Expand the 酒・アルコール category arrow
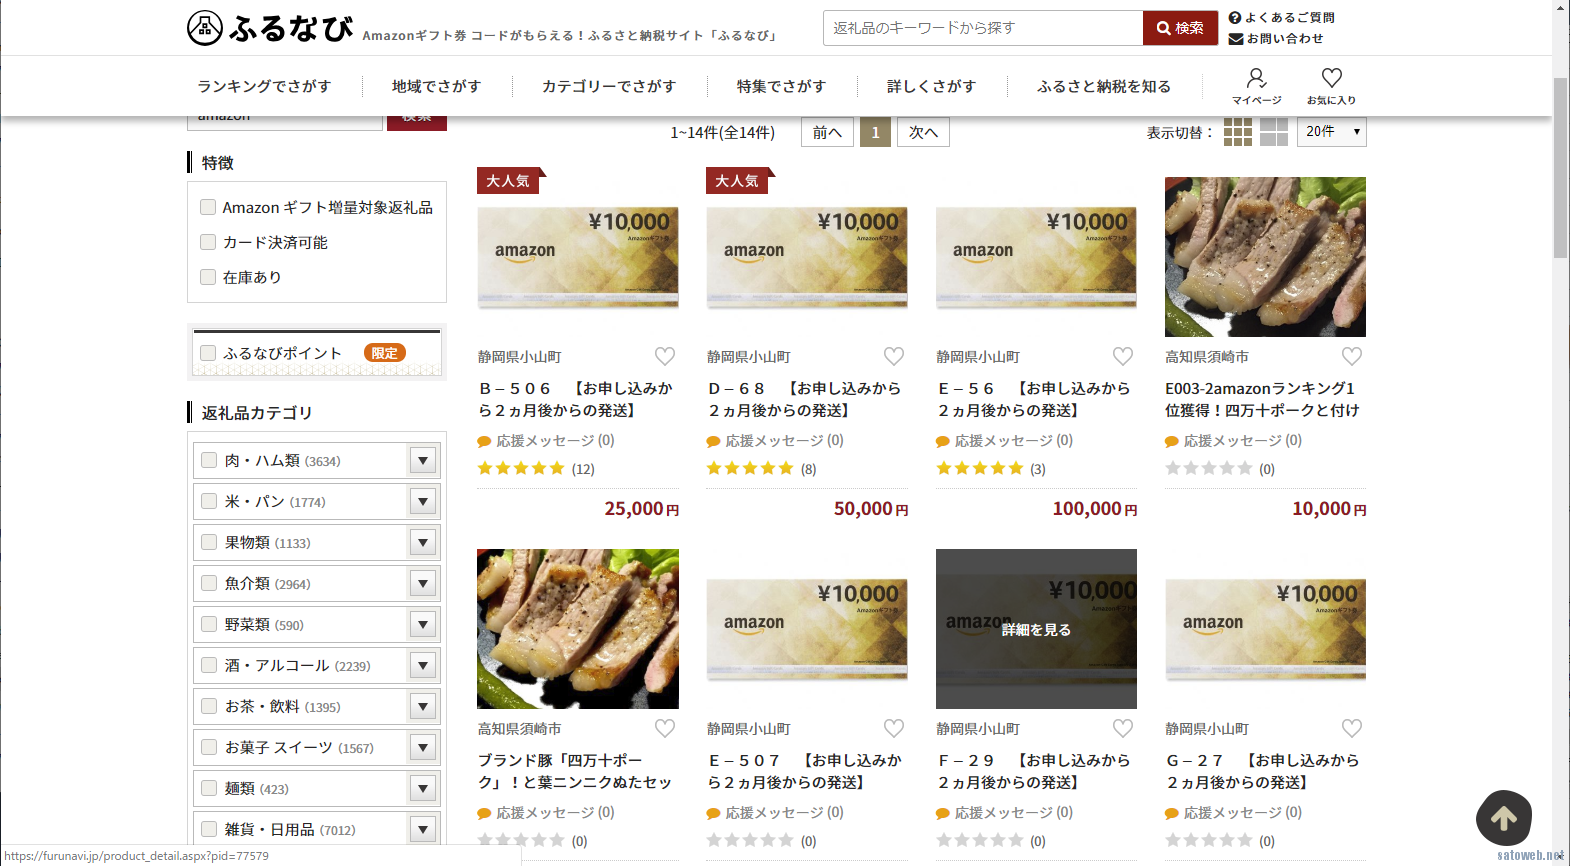This screenshot has height=866, width=1570. 423,665
